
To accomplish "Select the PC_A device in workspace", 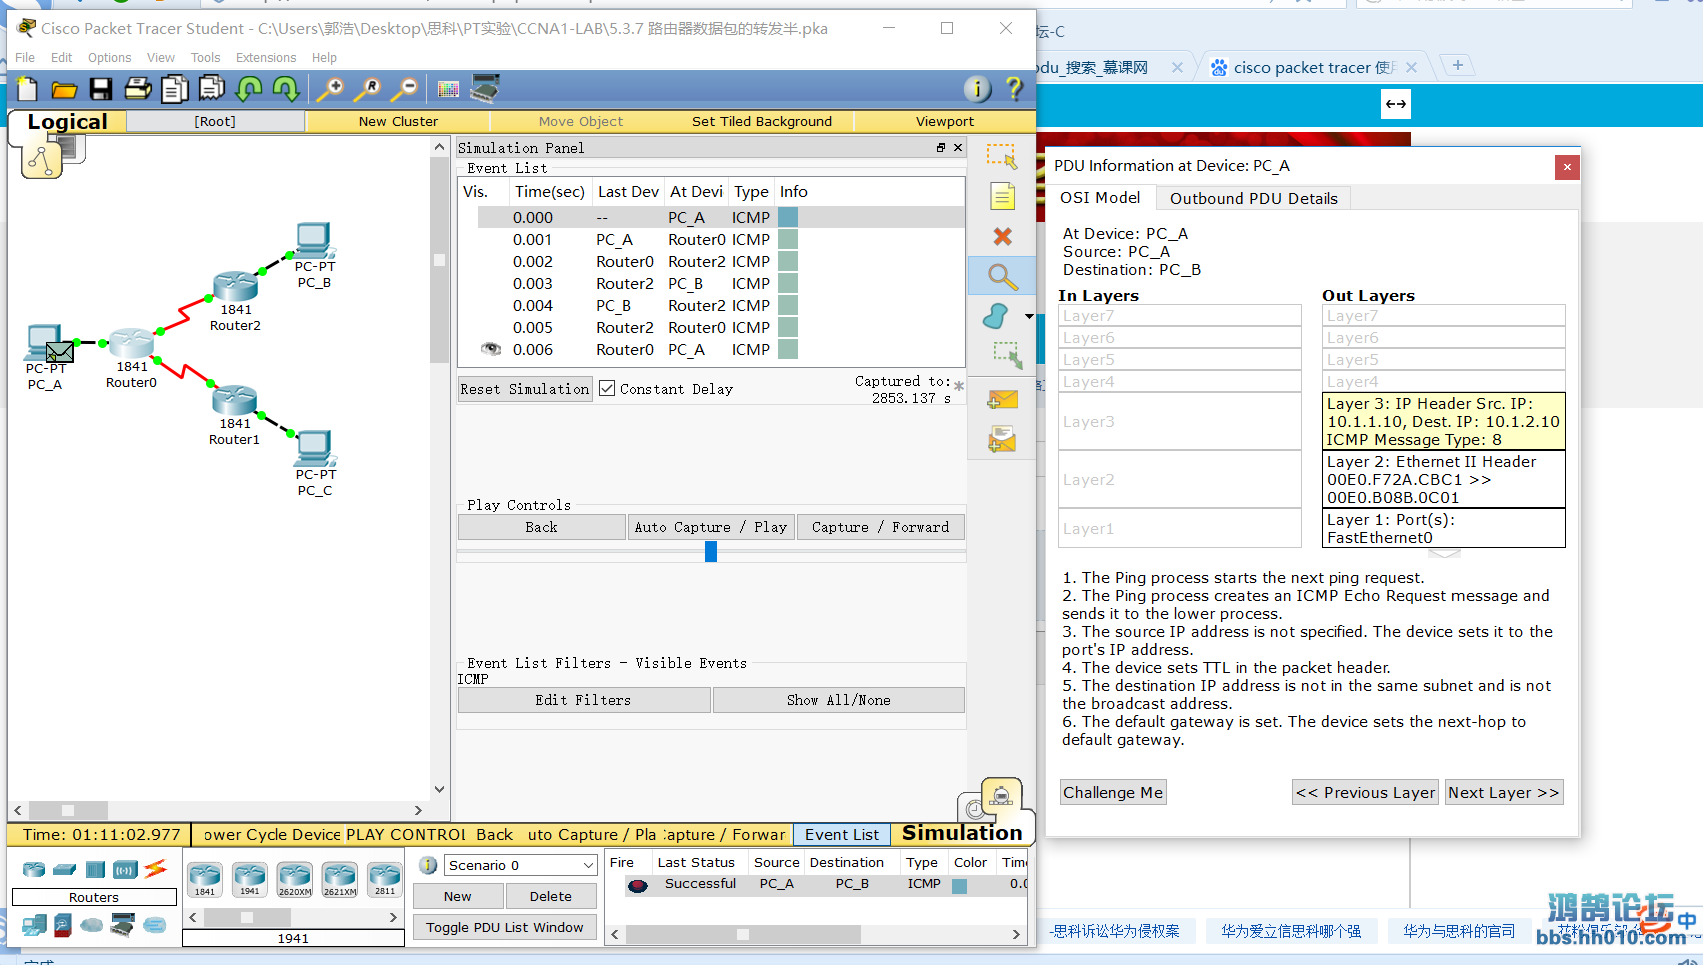I will (45, 345).
